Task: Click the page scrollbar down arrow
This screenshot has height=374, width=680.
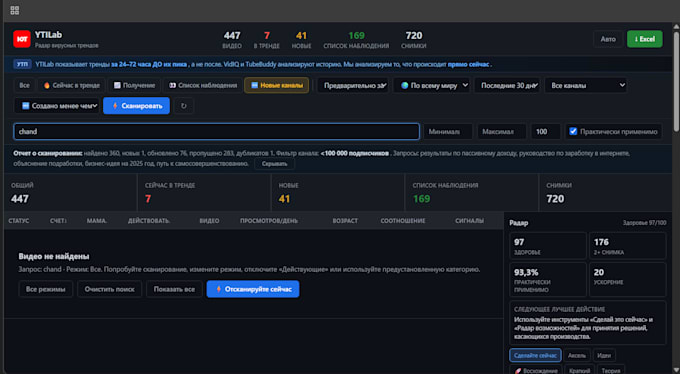Action: click(676, 370)
